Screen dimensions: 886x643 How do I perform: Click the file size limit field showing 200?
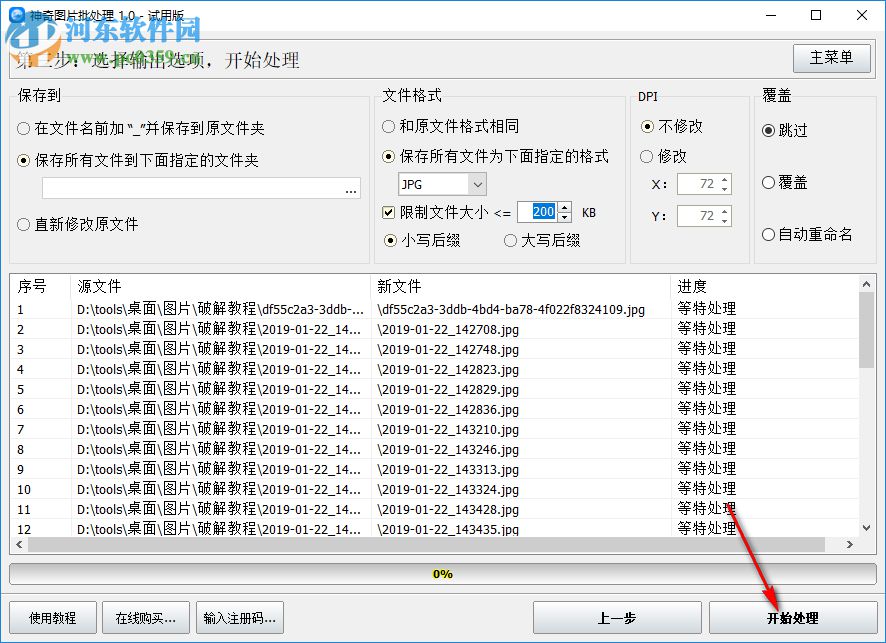pos(537,212)
